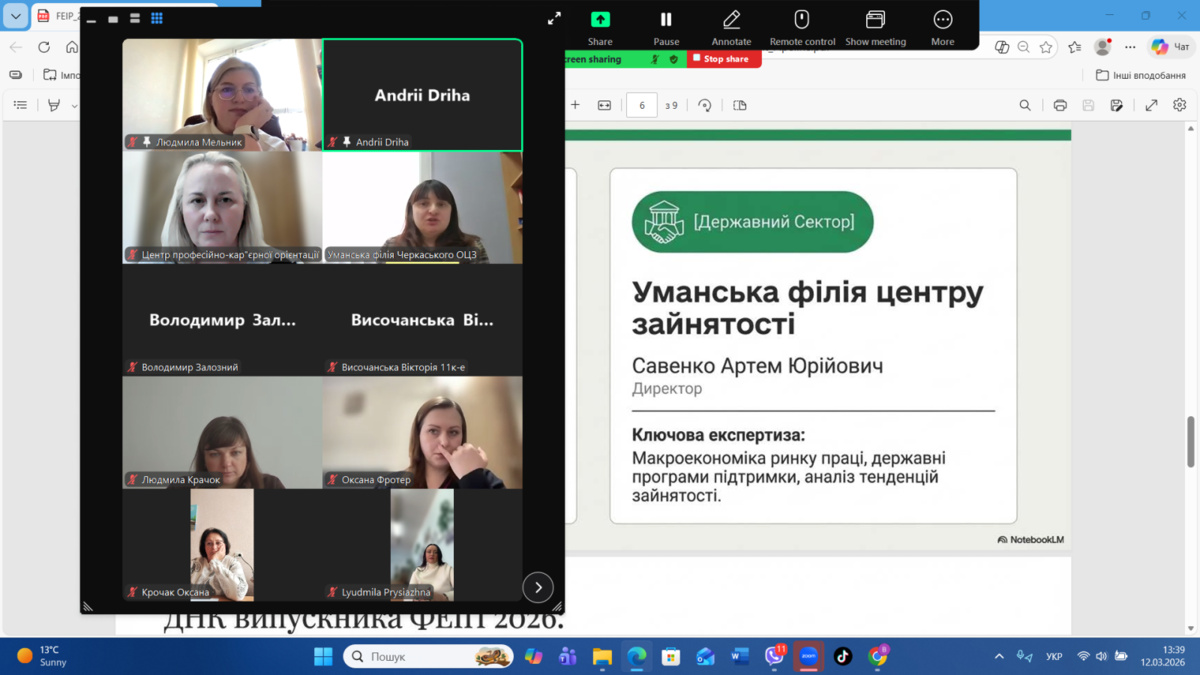Switch to Zoom gallery grid view

[157, 18]
